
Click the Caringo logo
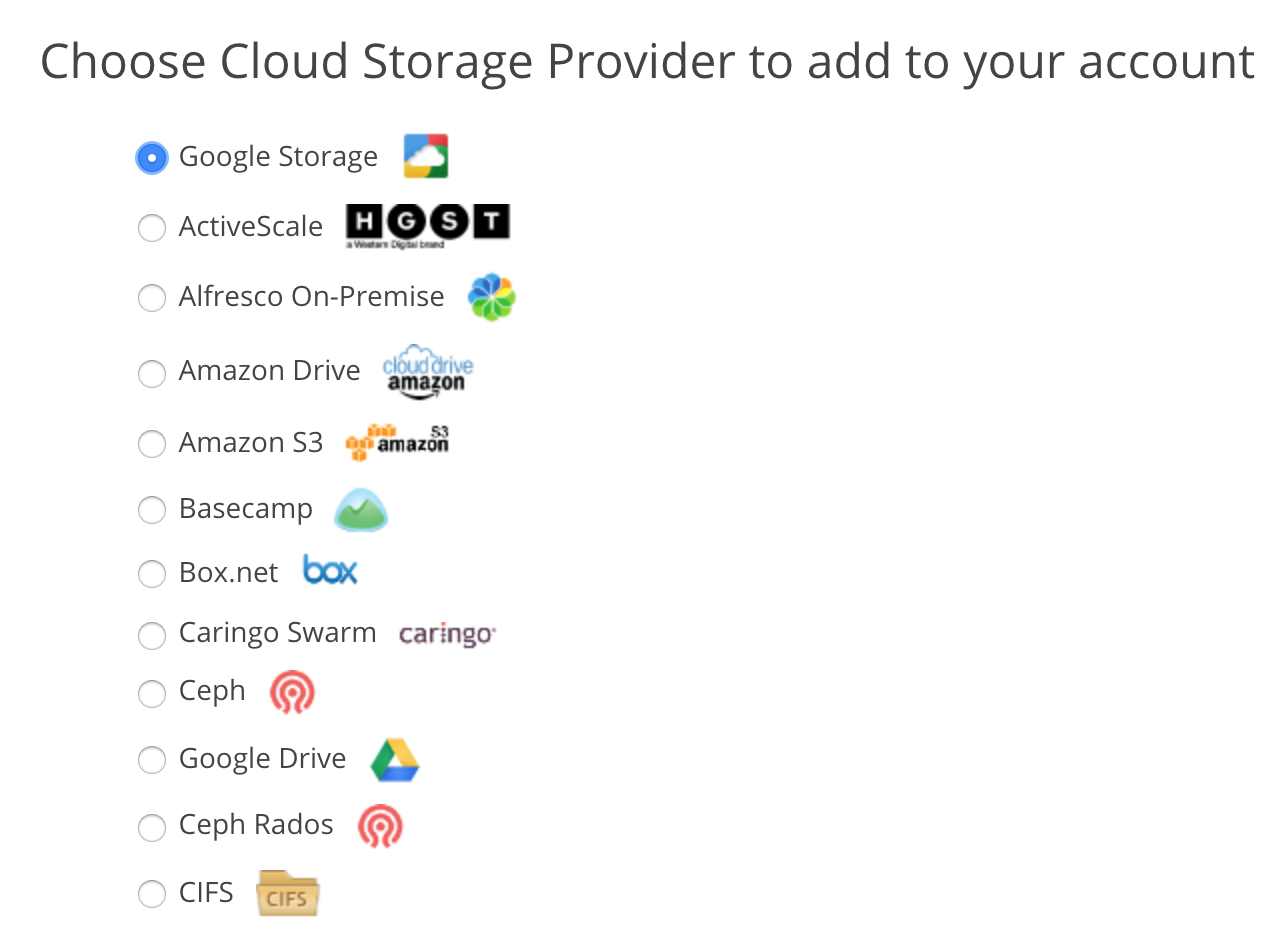(447, 634)
